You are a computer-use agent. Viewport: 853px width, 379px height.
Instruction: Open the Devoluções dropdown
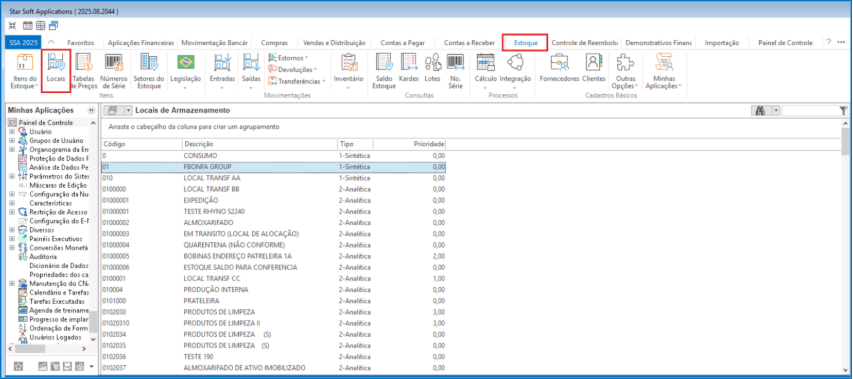tap(294, 69)
